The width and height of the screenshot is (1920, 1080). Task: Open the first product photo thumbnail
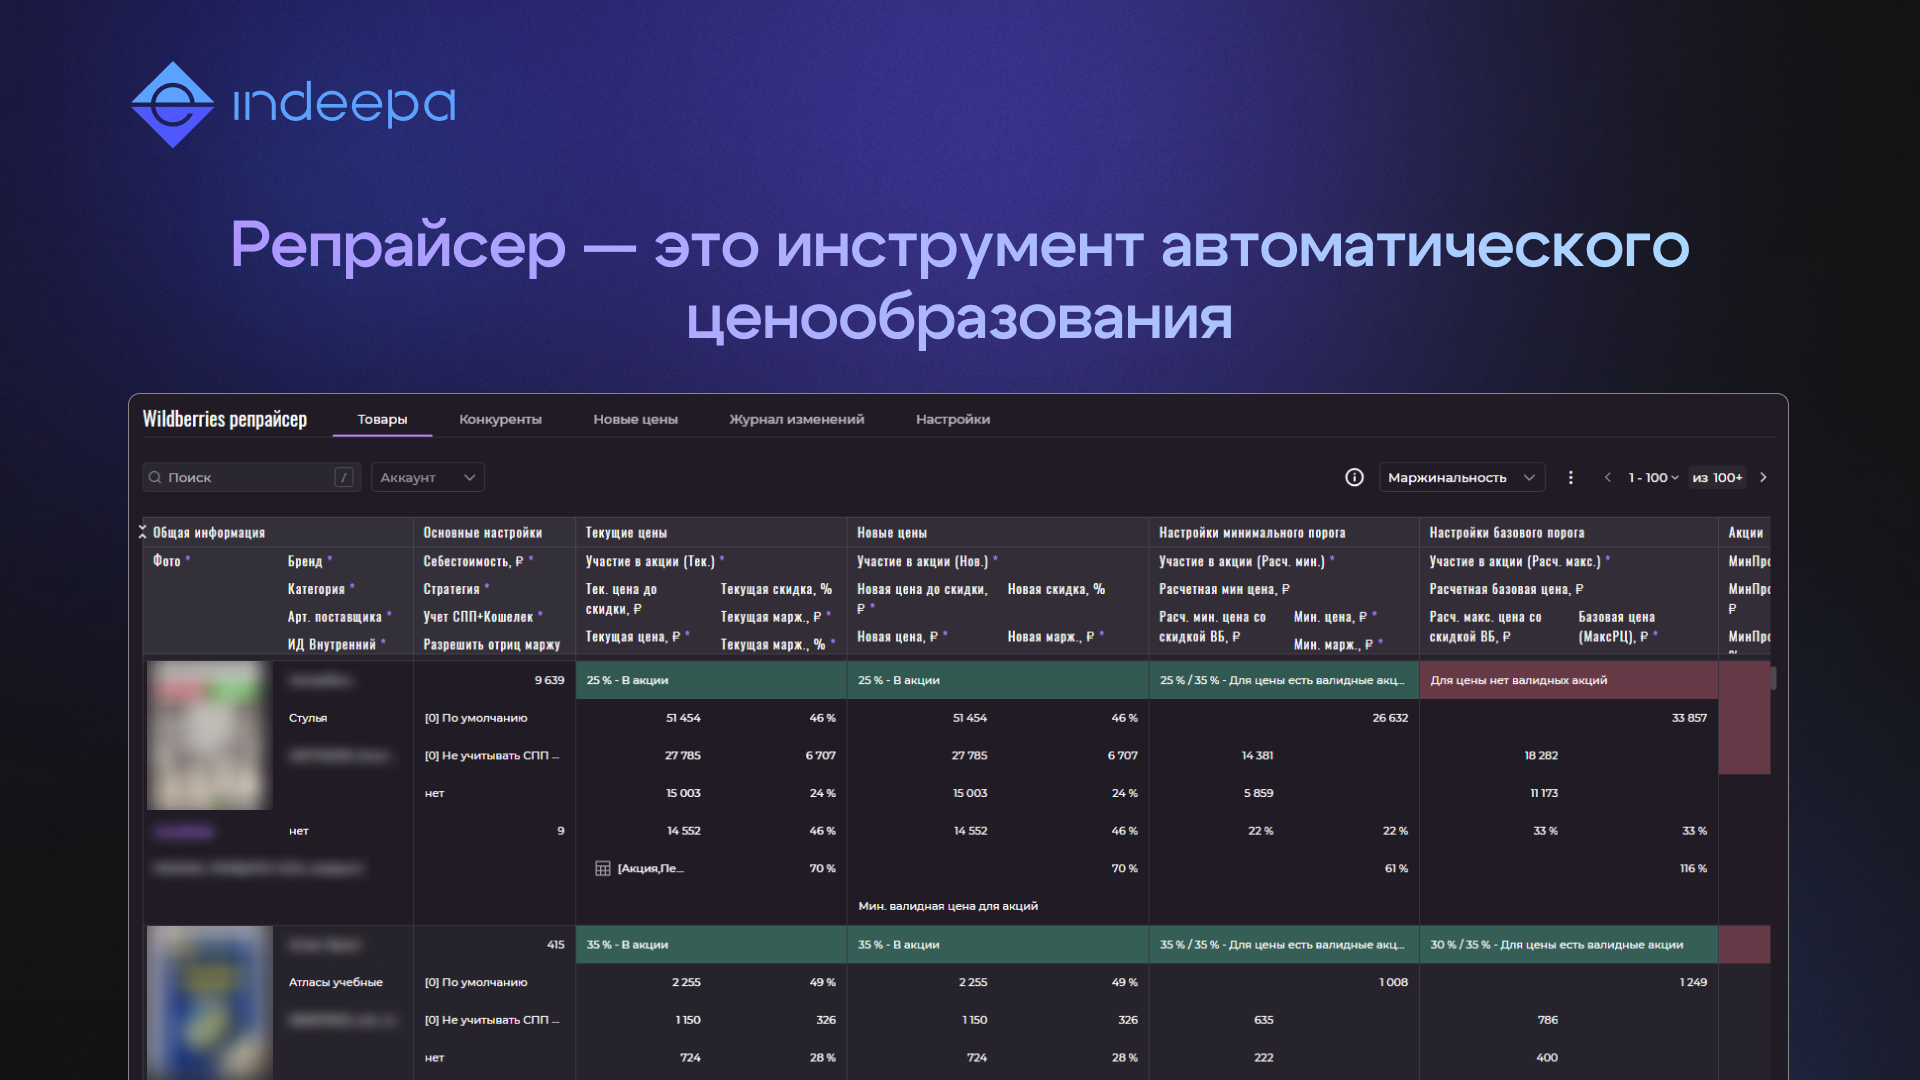click(209, 735)
